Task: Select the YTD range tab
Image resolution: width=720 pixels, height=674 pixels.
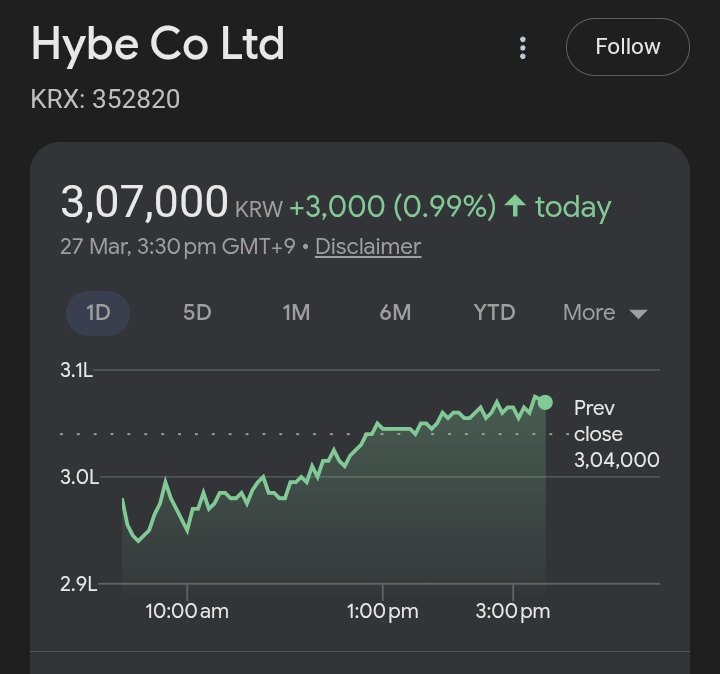Action: (x=494, y=312)
